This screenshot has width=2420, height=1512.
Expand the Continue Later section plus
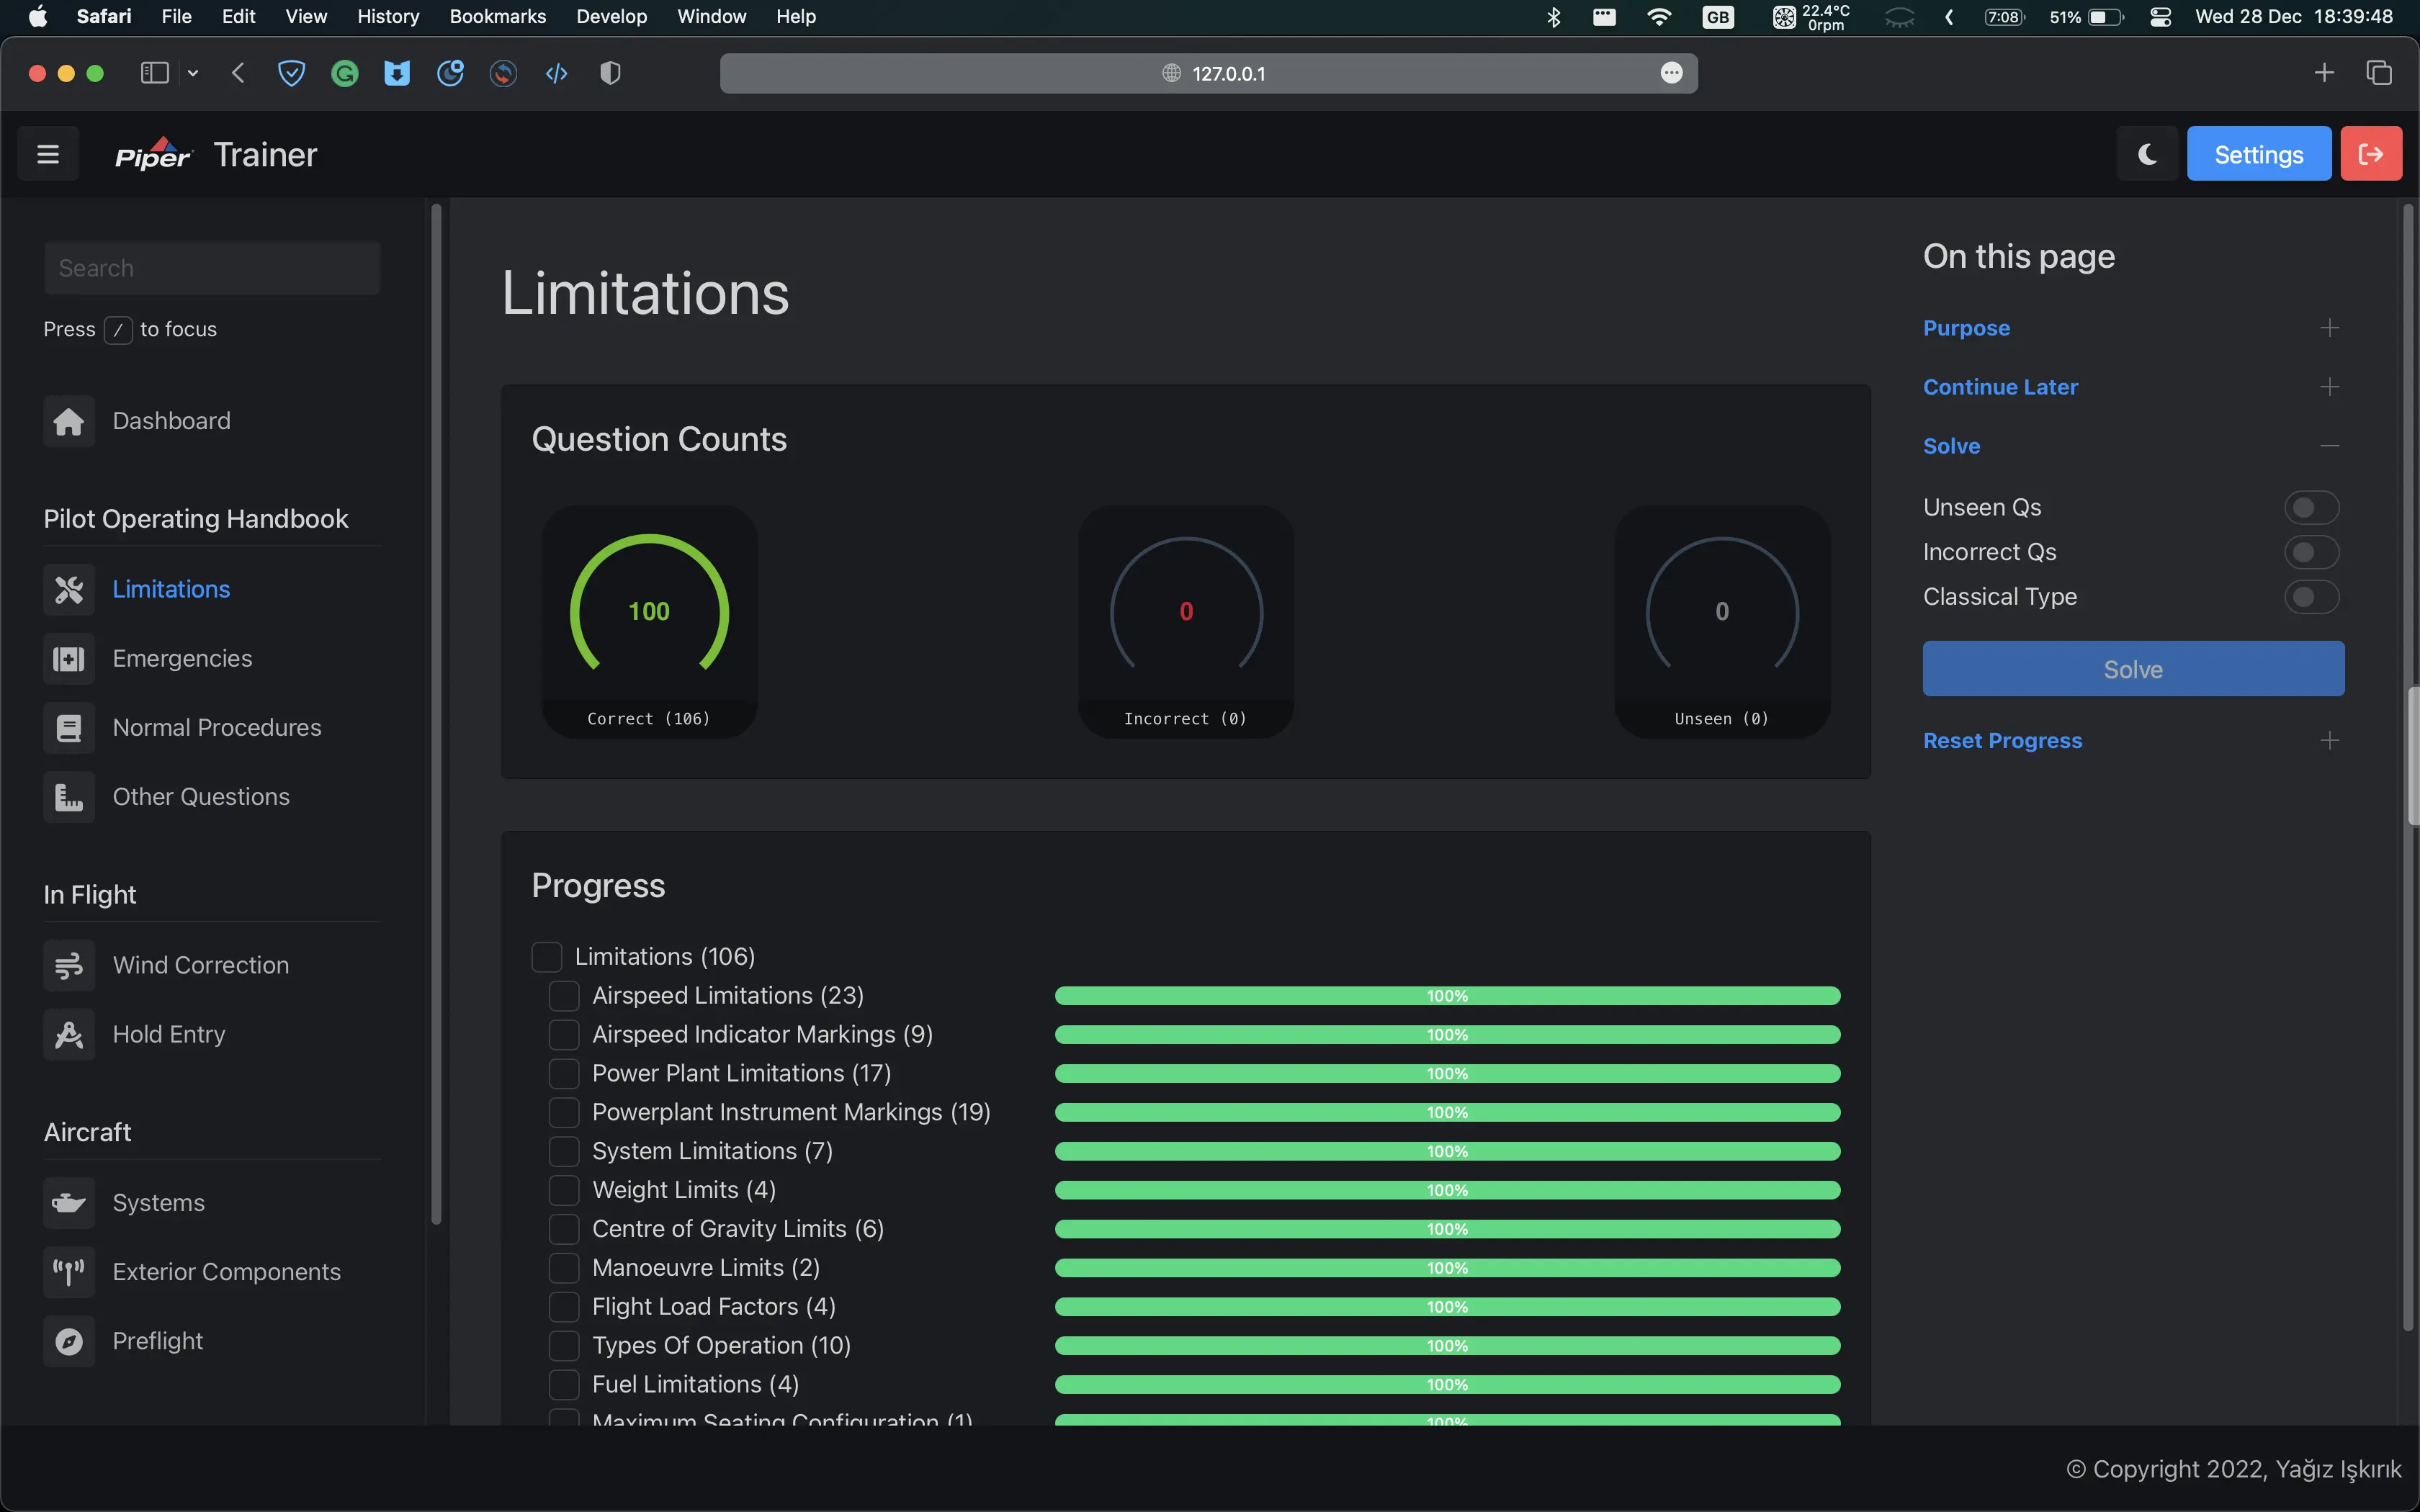tap(2329, 387)
